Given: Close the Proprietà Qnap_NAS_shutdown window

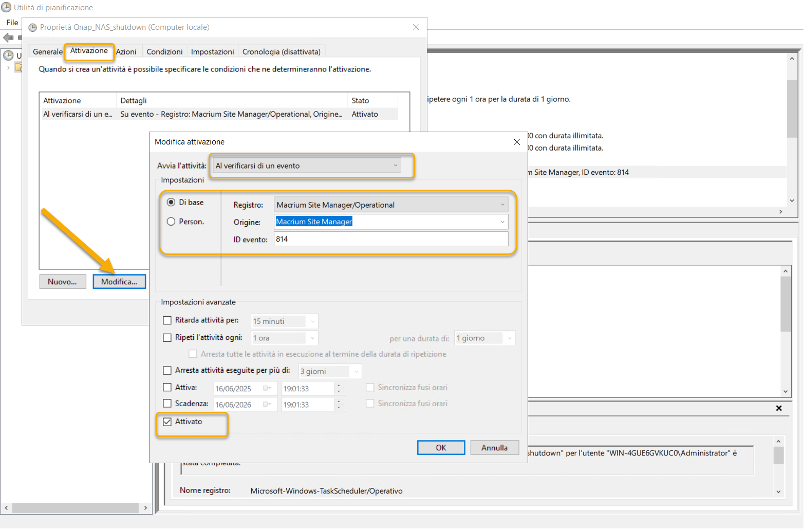Looking at the screenshot, I should tap(416, 27).
